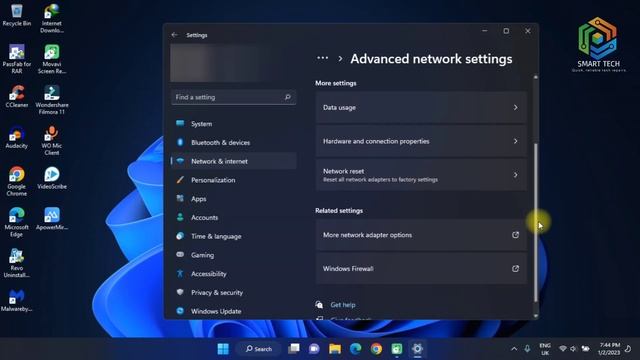640x360 pixels.
Task: Open the Wi-Fi network tray icon
Action: tap(563, 349)
